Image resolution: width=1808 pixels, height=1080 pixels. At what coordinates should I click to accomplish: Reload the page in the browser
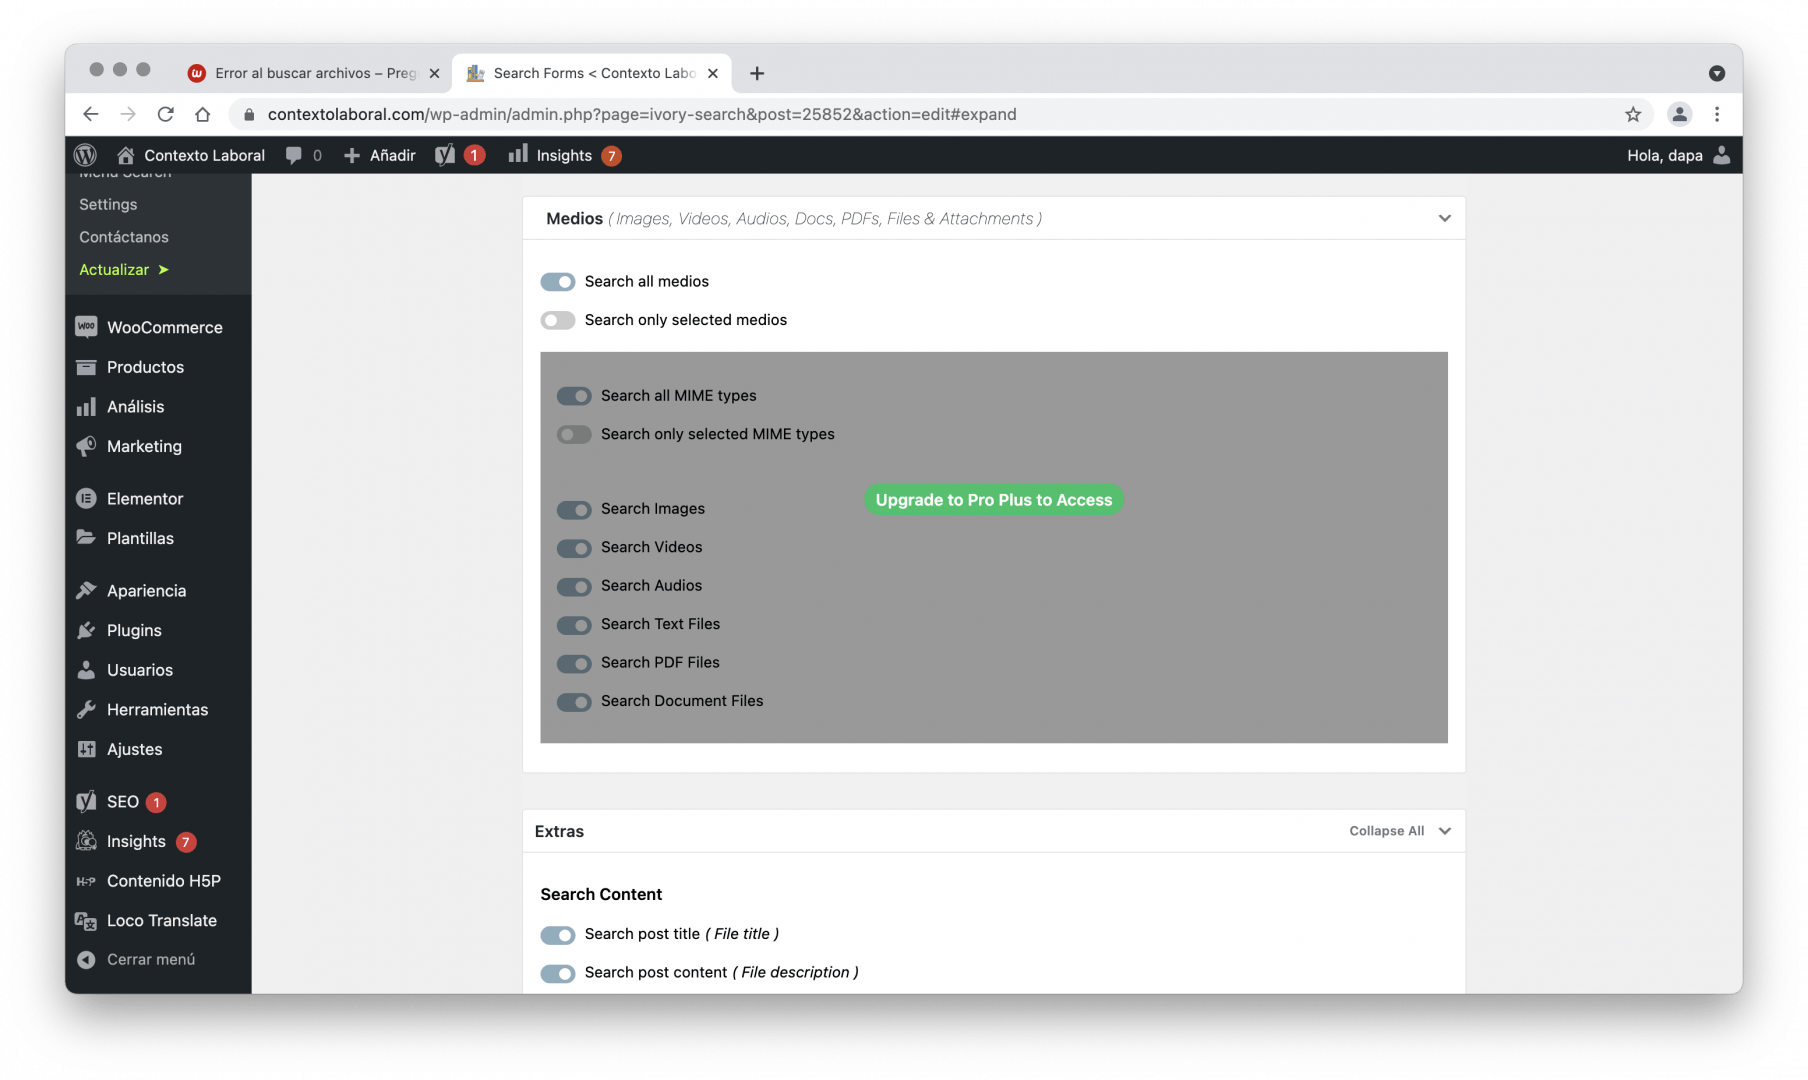166,114
